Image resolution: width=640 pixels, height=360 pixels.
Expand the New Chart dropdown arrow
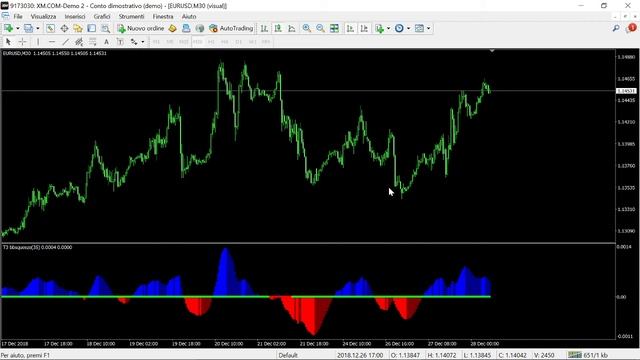[18, 28]
